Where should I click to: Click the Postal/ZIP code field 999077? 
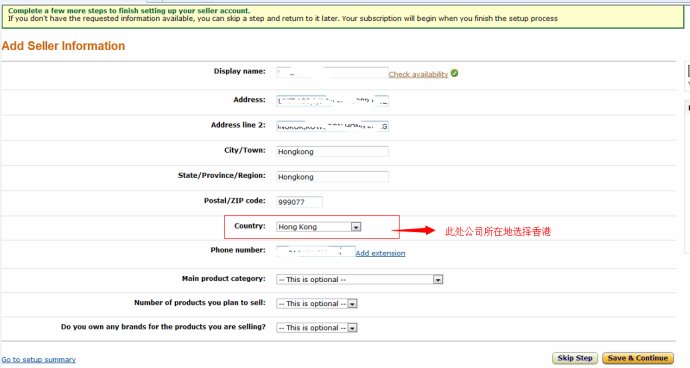(x=299, y=202)
